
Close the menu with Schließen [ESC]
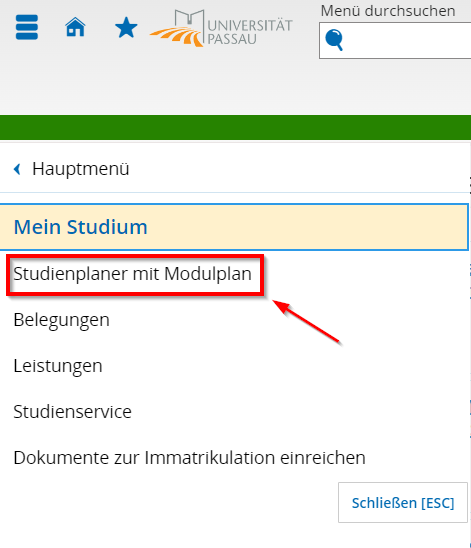[x=403, y=503]
